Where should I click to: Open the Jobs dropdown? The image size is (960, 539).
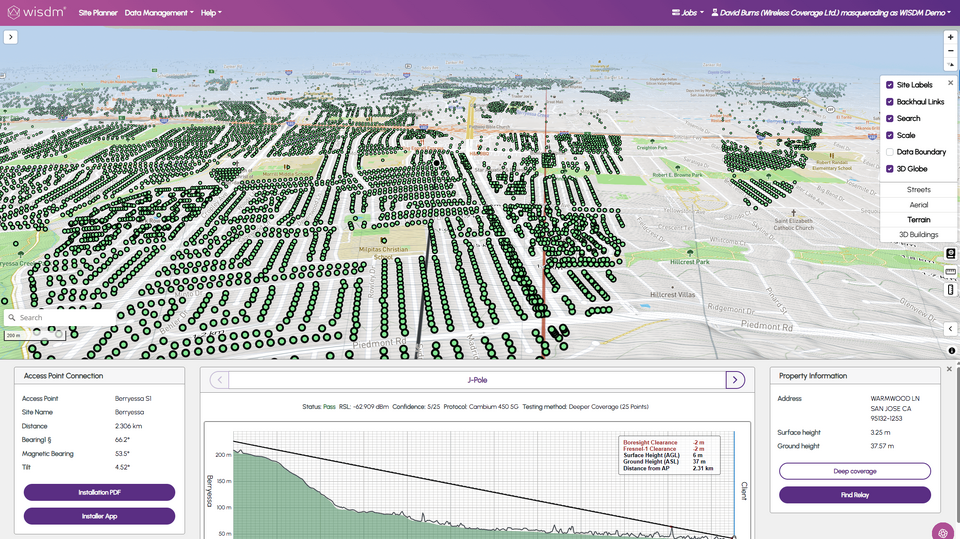coord(688,13)
